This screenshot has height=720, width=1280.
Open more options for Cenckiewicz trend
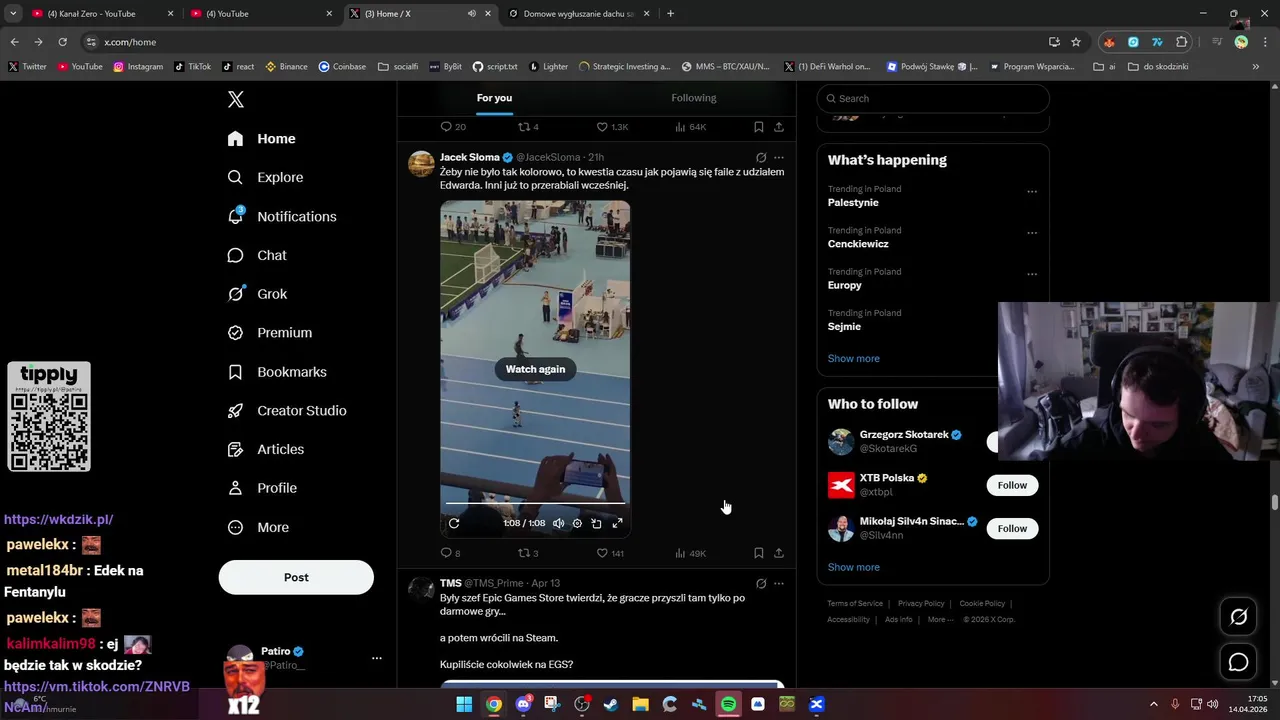pyautogui.click(x=1032, y=233)
